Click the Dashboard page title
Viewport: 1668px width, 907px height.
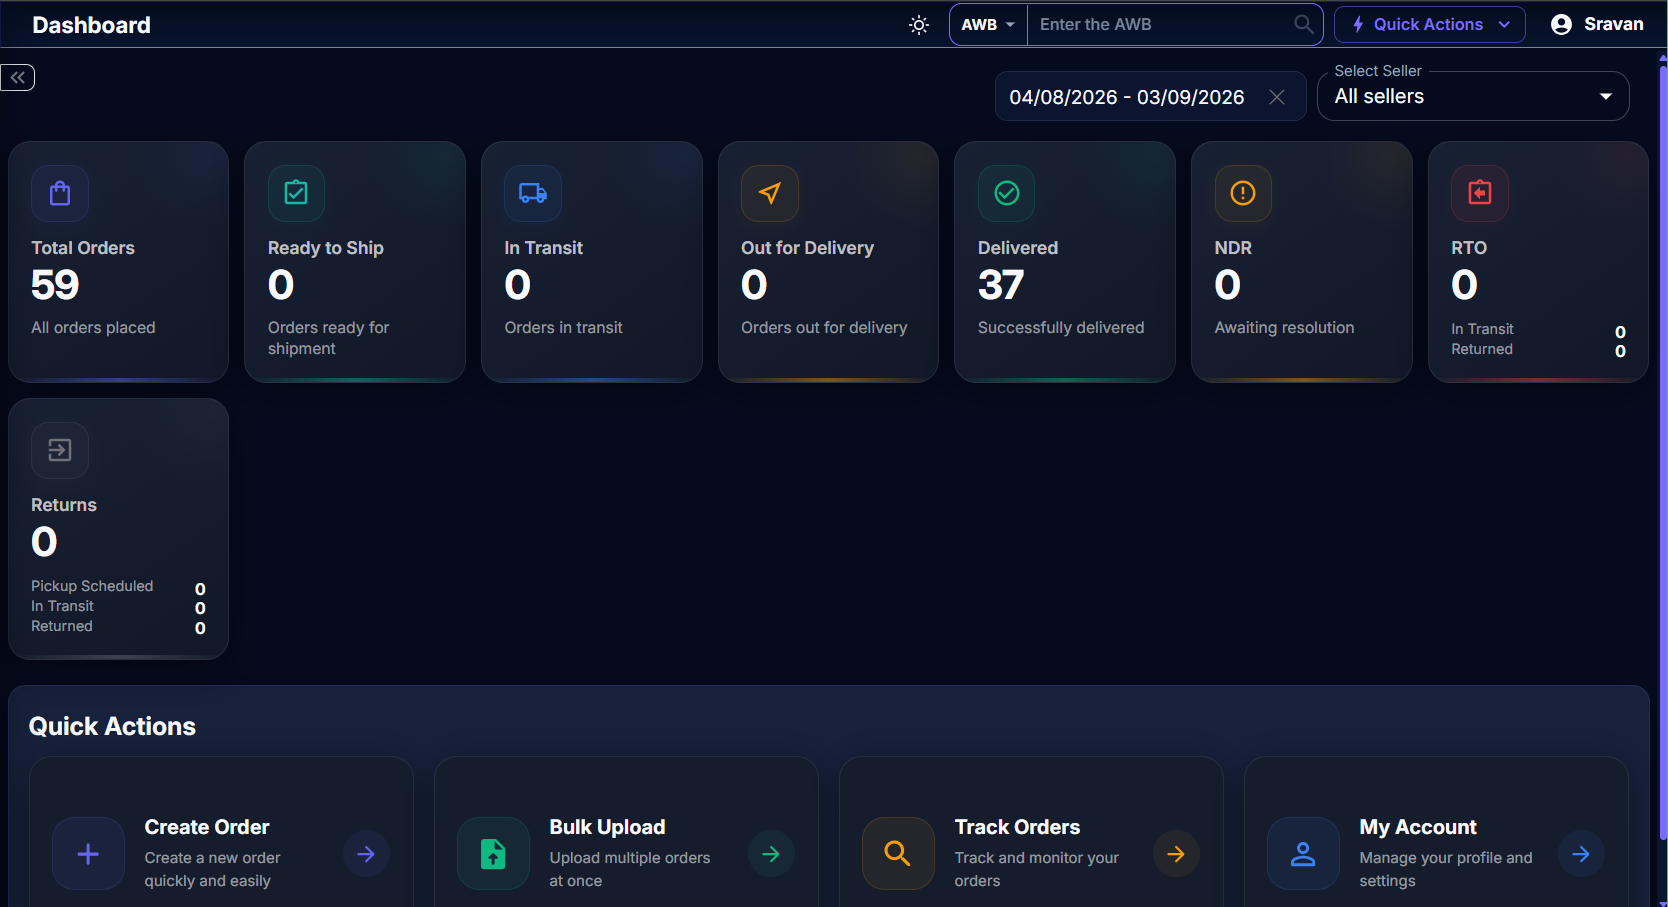91,25
